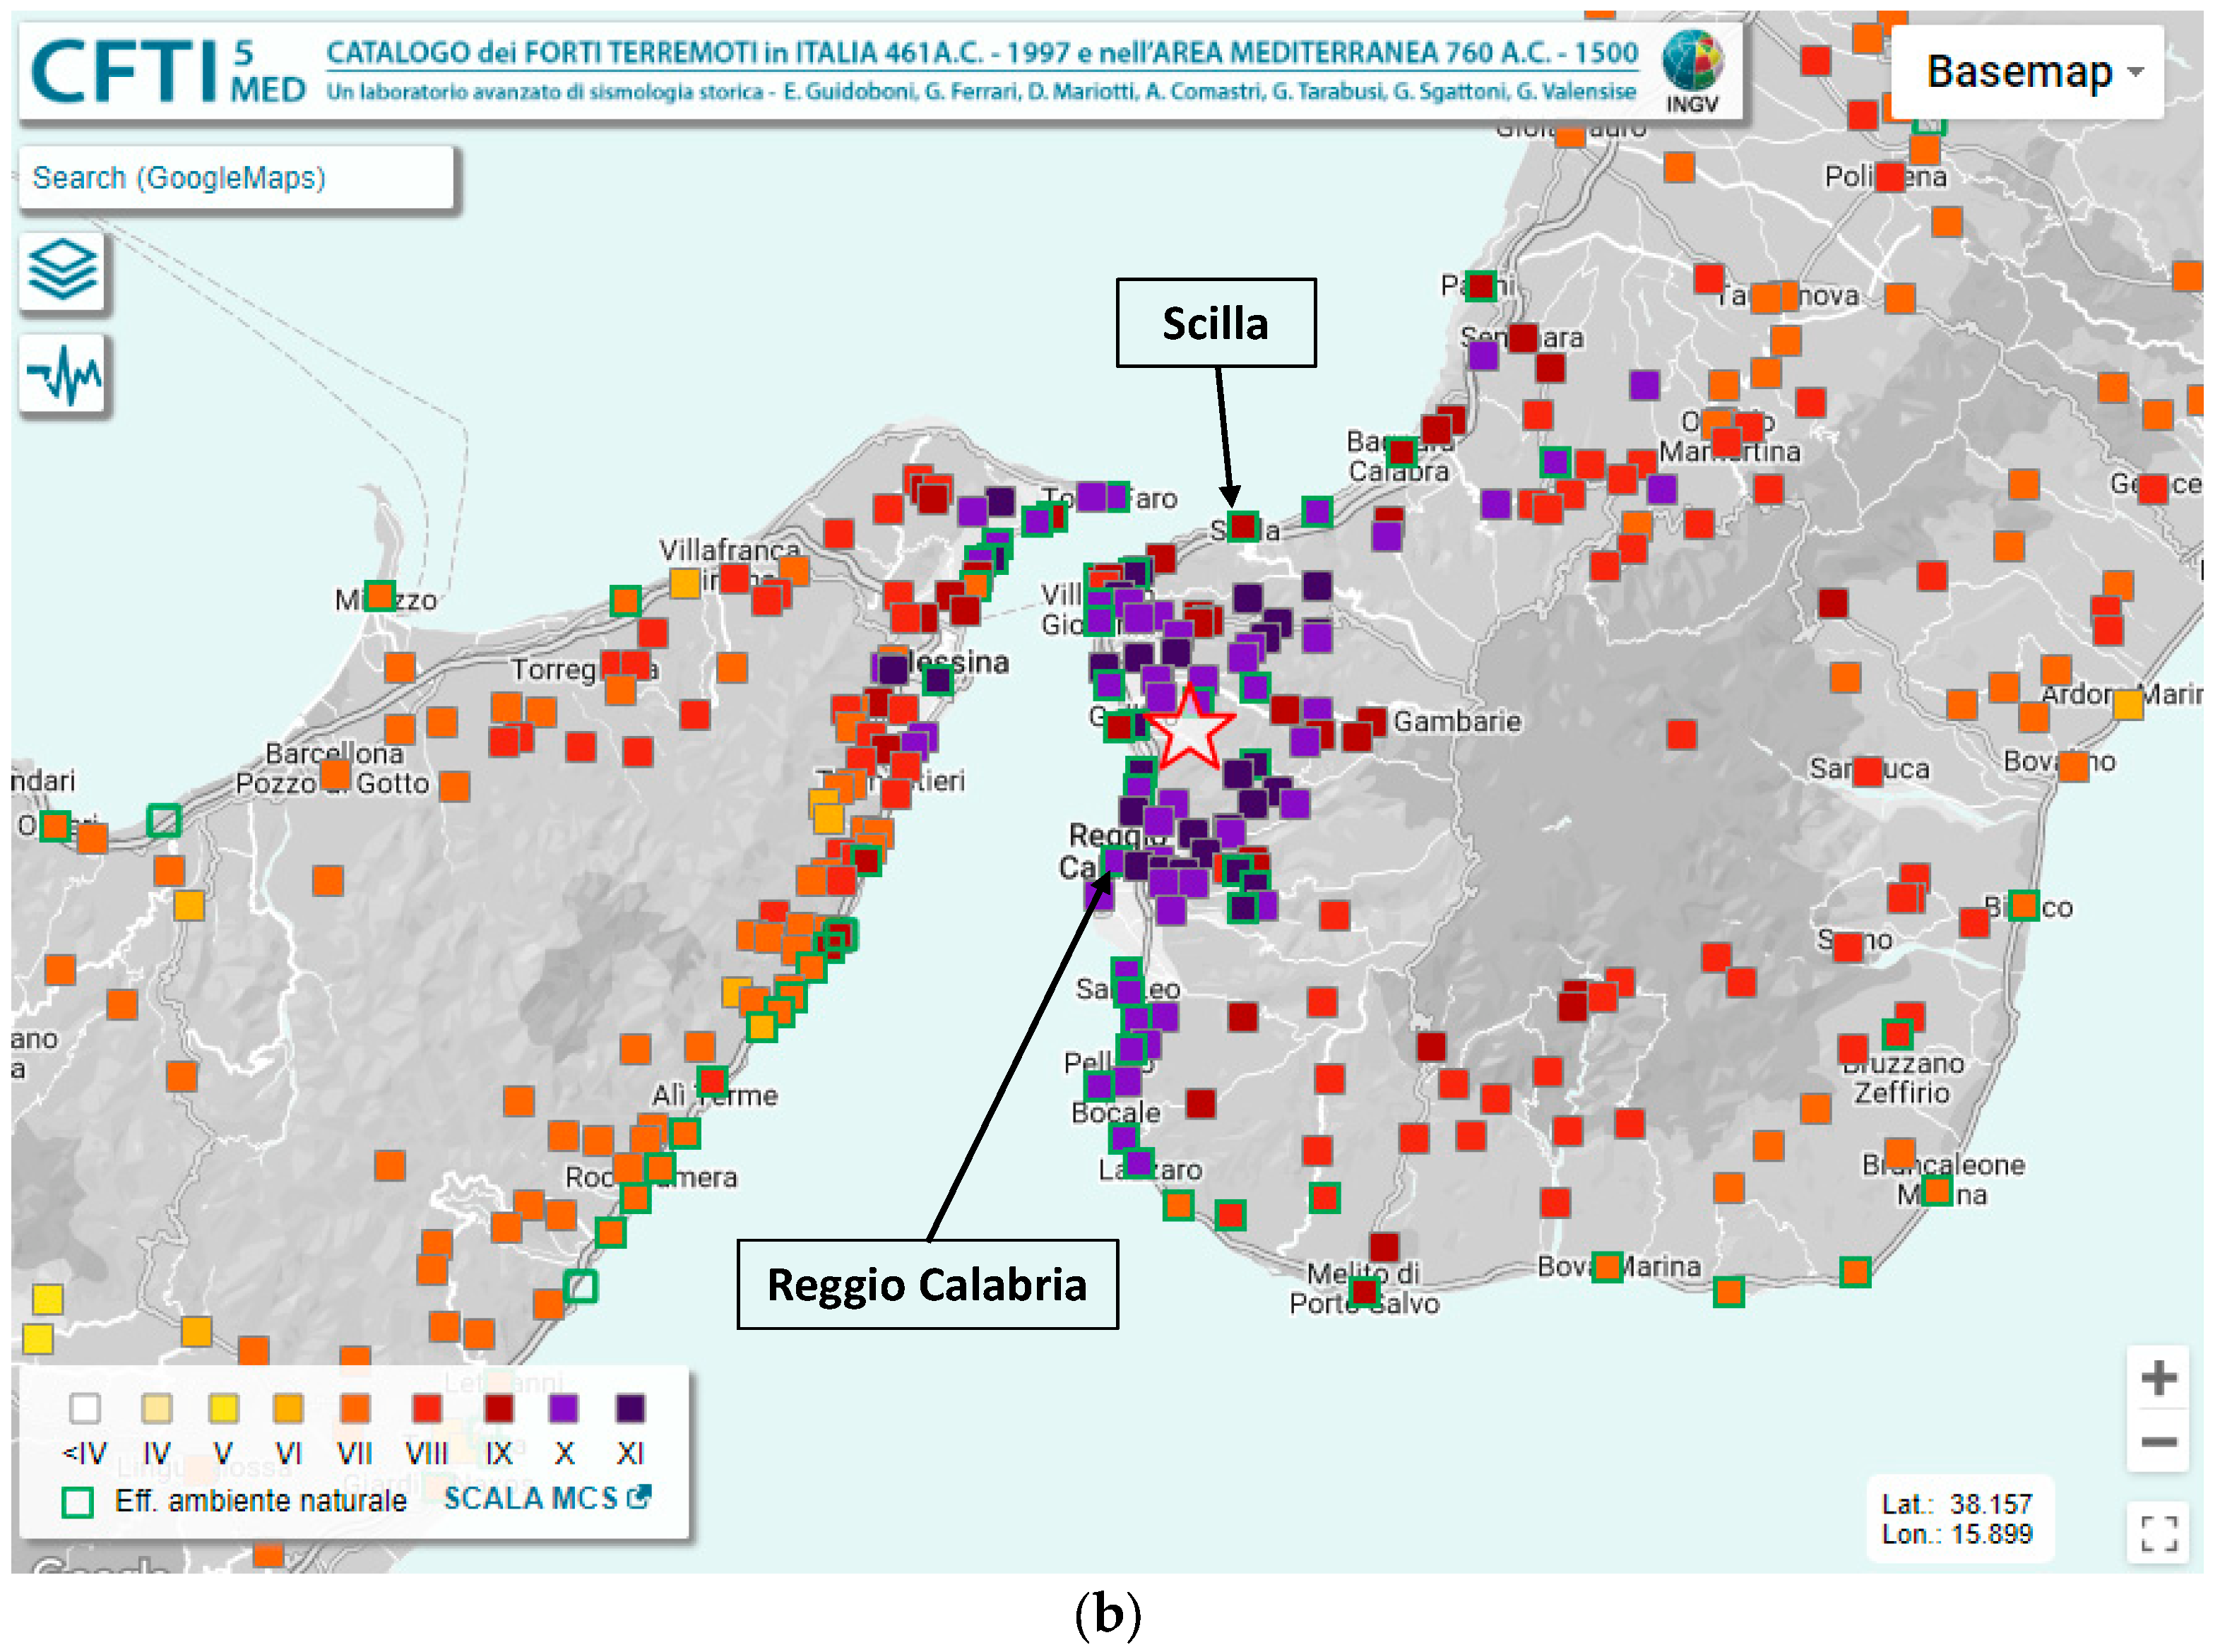Open the layers stack icon
Screen dimensions: 2220x1652
click(x=63, y=270)
